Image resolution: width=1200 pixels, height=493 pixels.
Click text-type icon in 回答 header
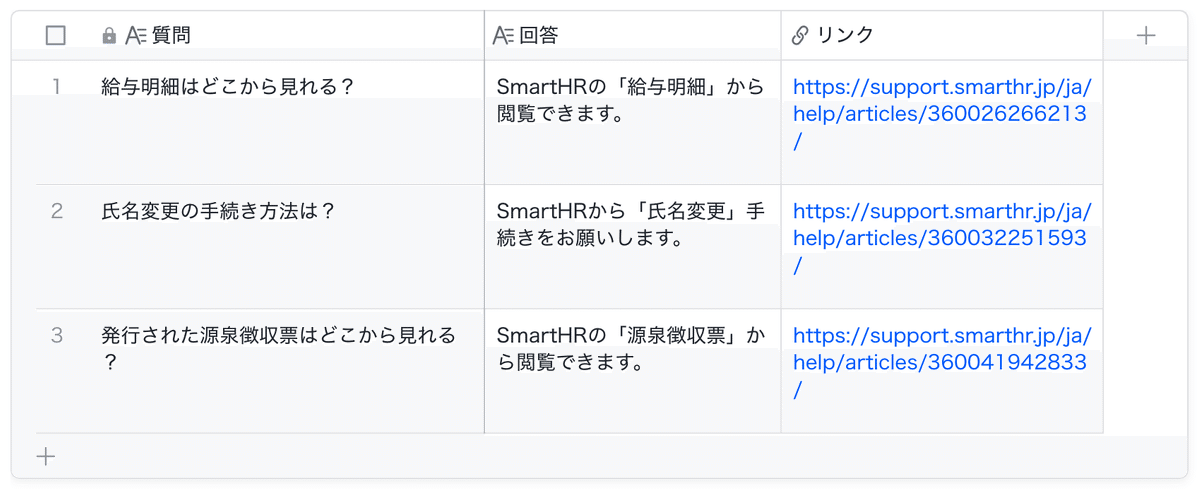tap(504, 36)
